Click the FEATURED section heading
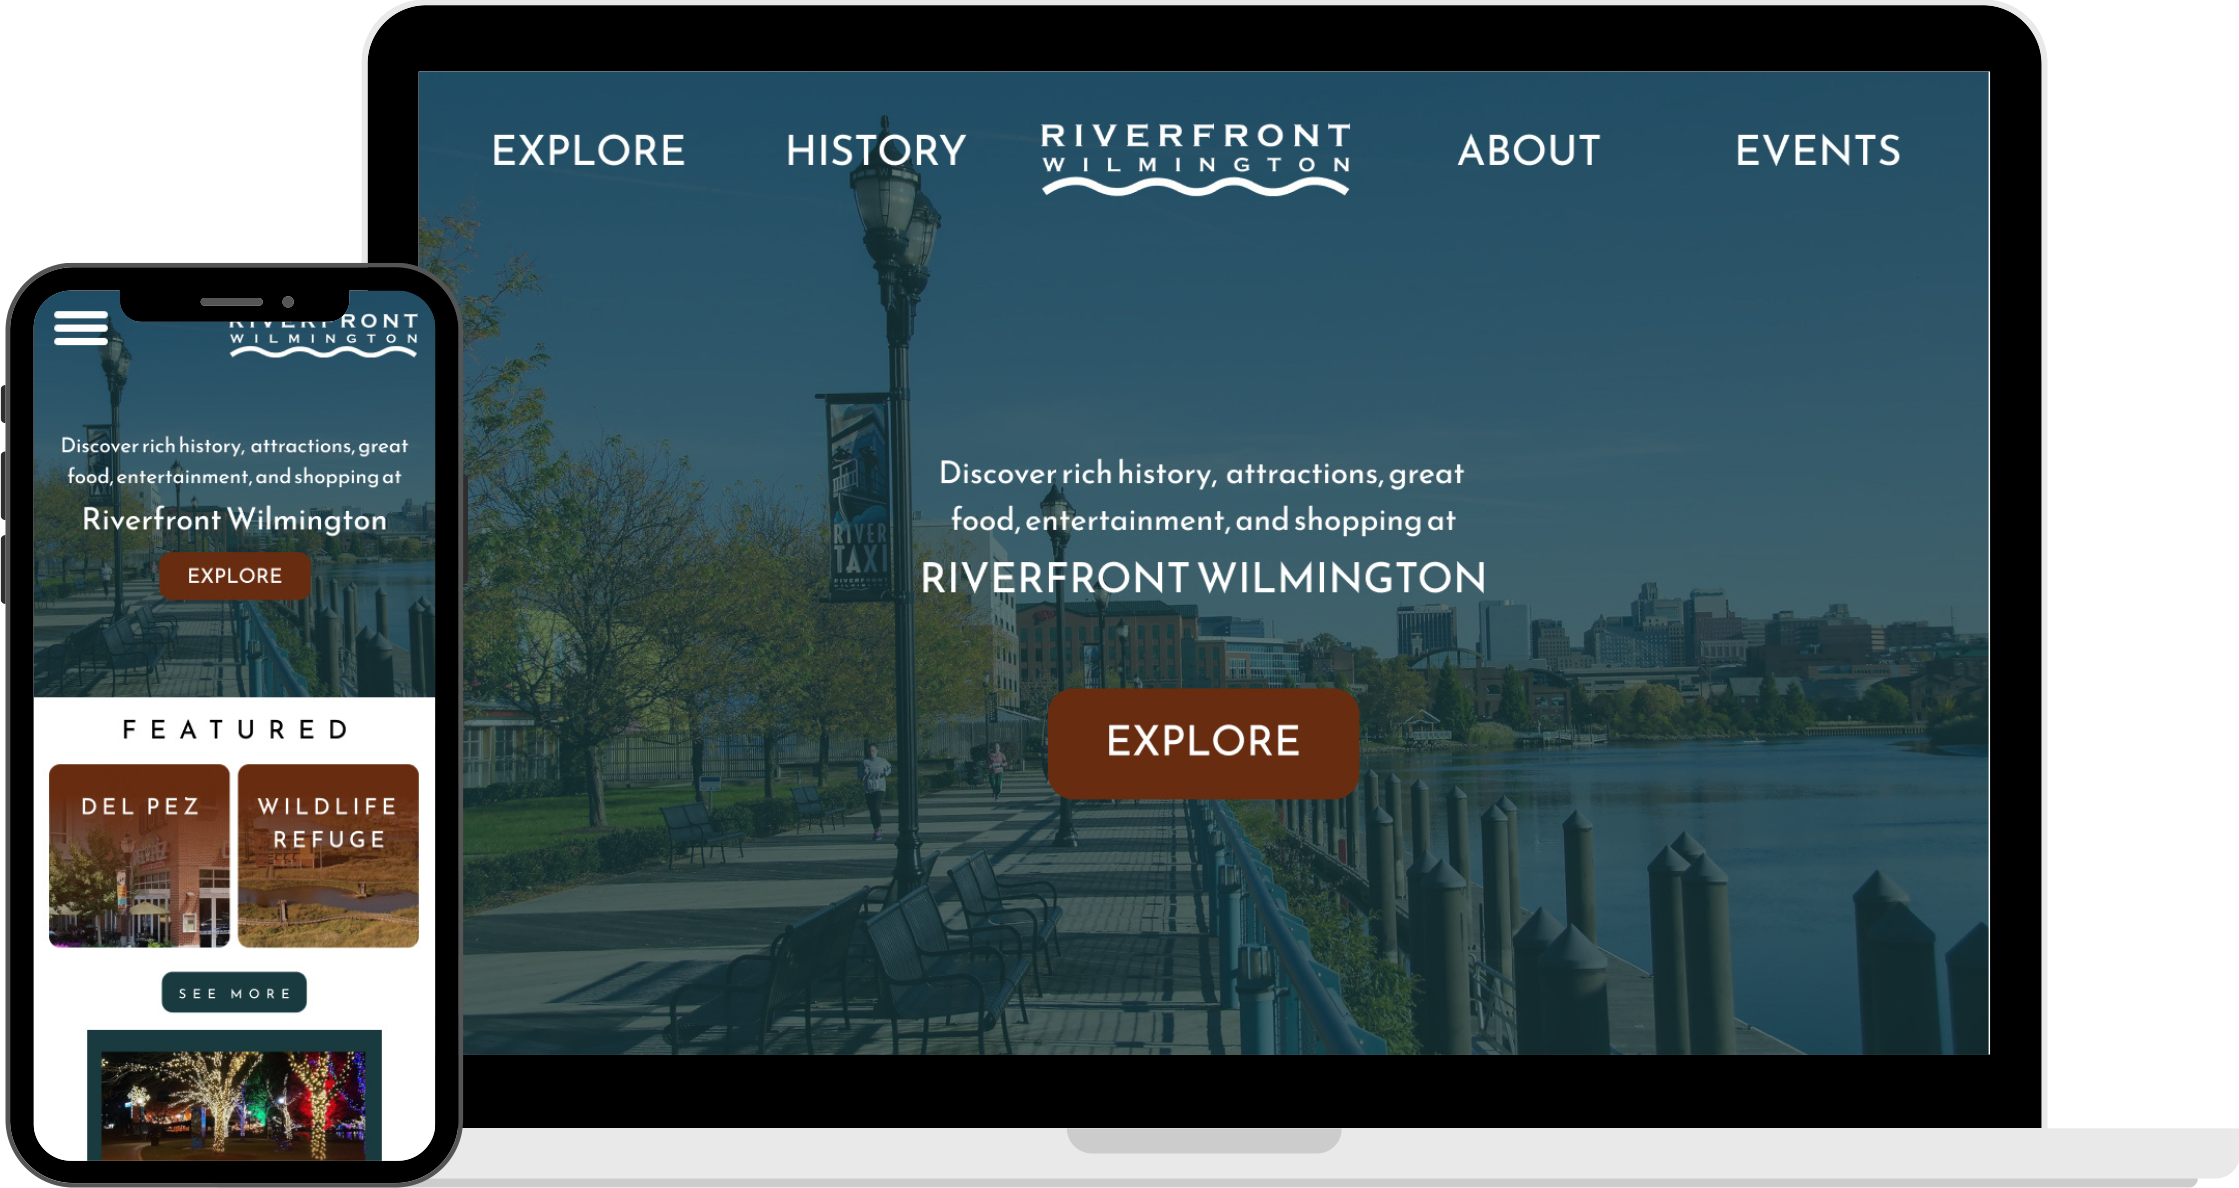 click(x=235, y=730)
